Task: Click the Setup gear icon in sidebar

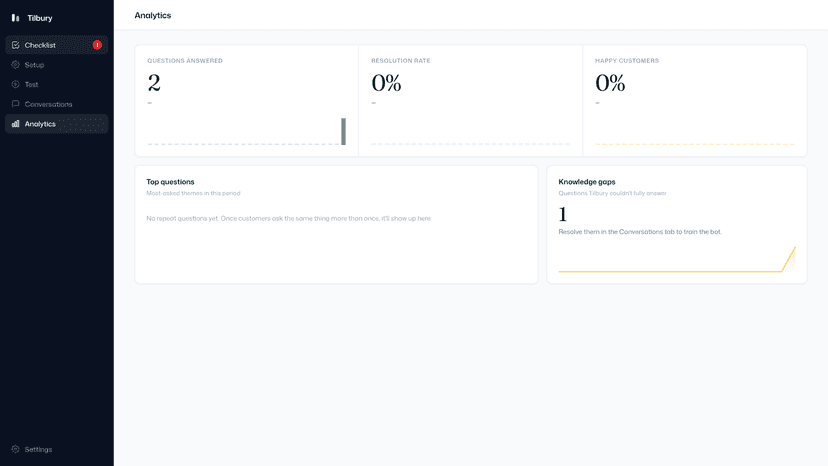Action: click(15, 64)
